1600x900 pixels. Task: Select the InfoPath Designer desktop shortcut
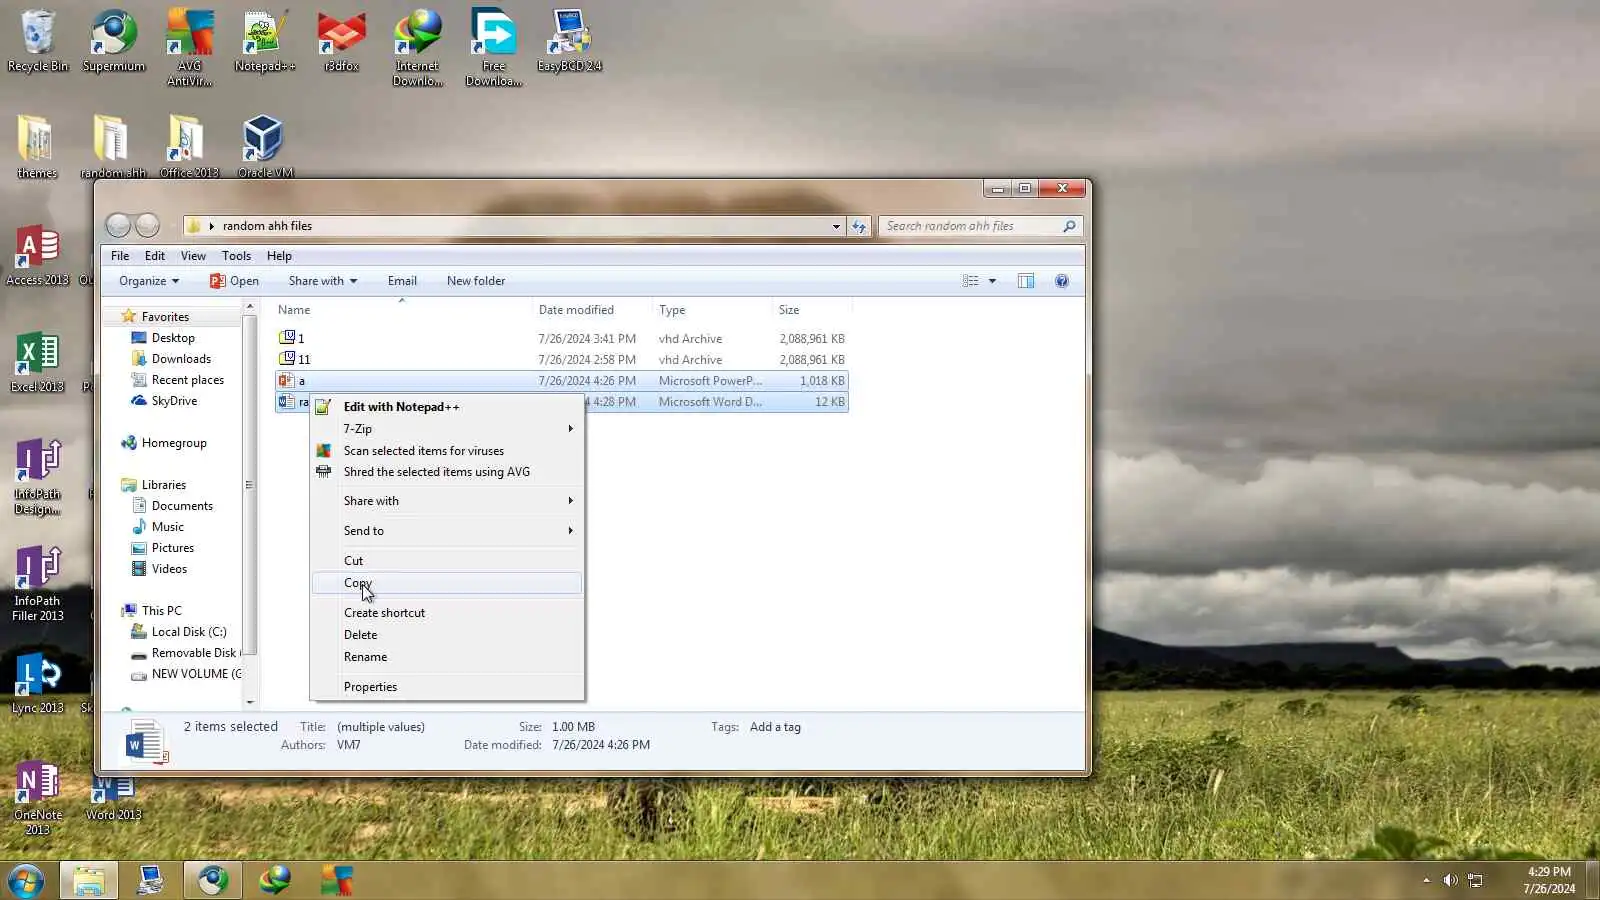37,476
